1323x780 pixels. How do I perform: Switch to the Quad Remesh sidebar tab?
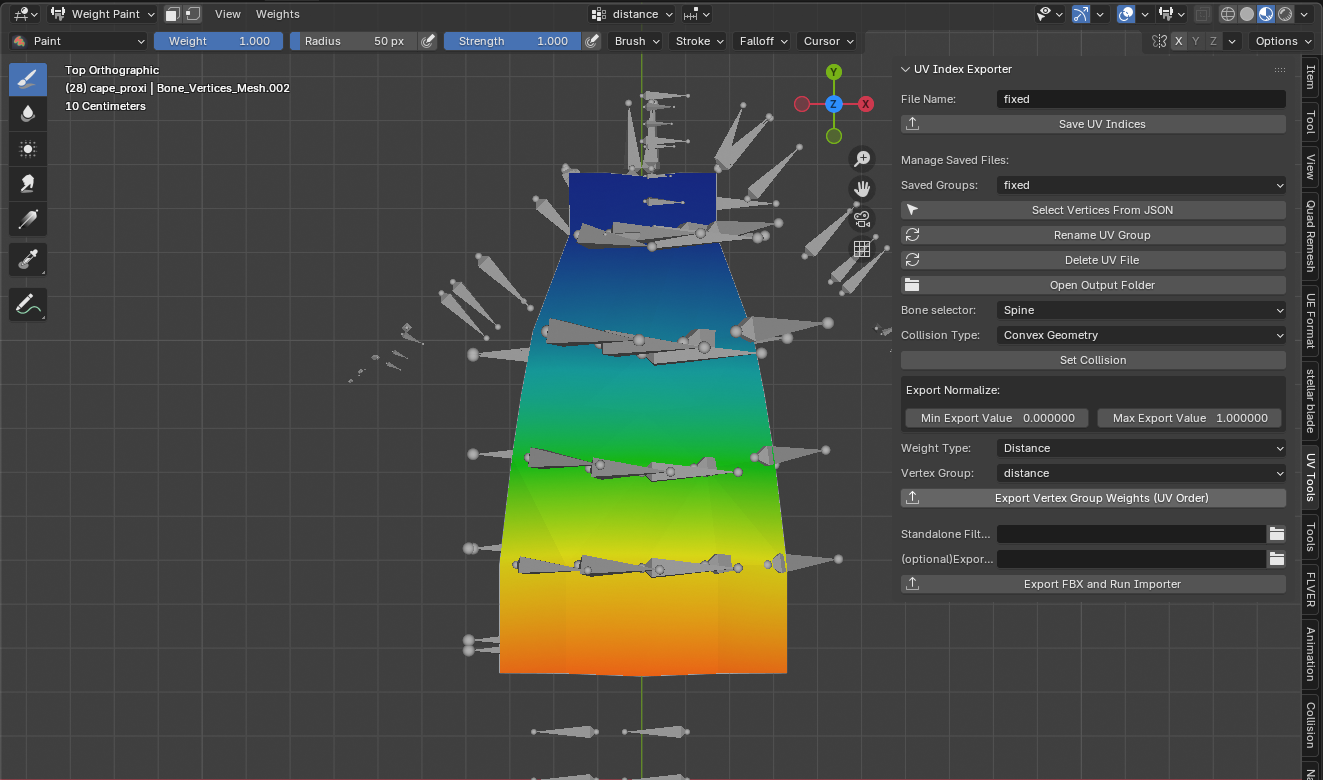click(x=1310, y=237)
